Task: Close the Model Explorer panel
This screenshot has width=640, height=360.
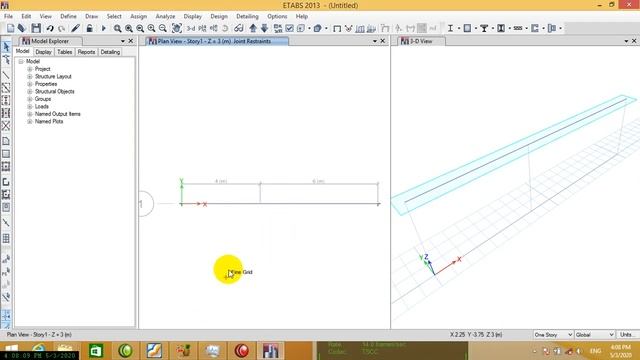Action: click(x=131, y=41)
